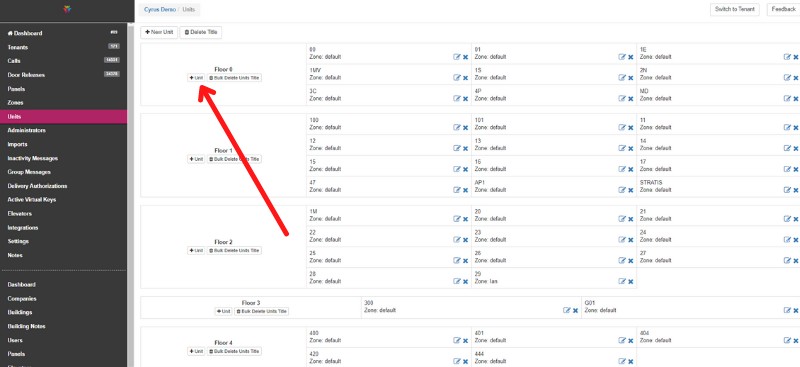Edit unit 23 with its pencil icon

(622, 239)
